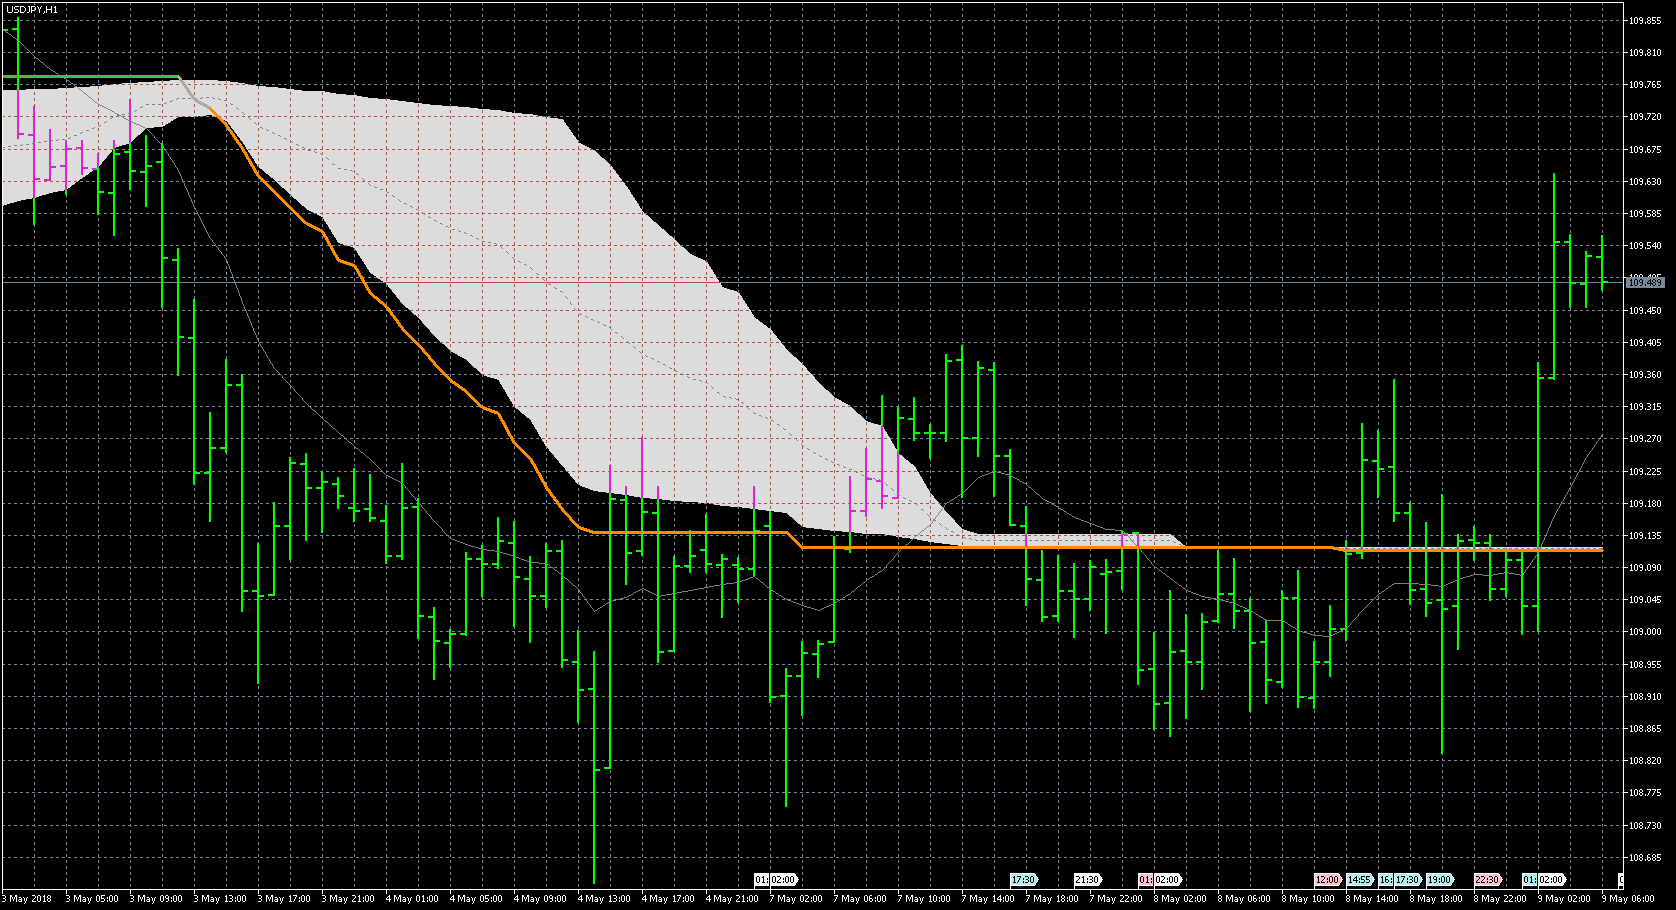Click the 109.855 price axis label
This screenshot has width=1676, height=910.
(1645, 20)
